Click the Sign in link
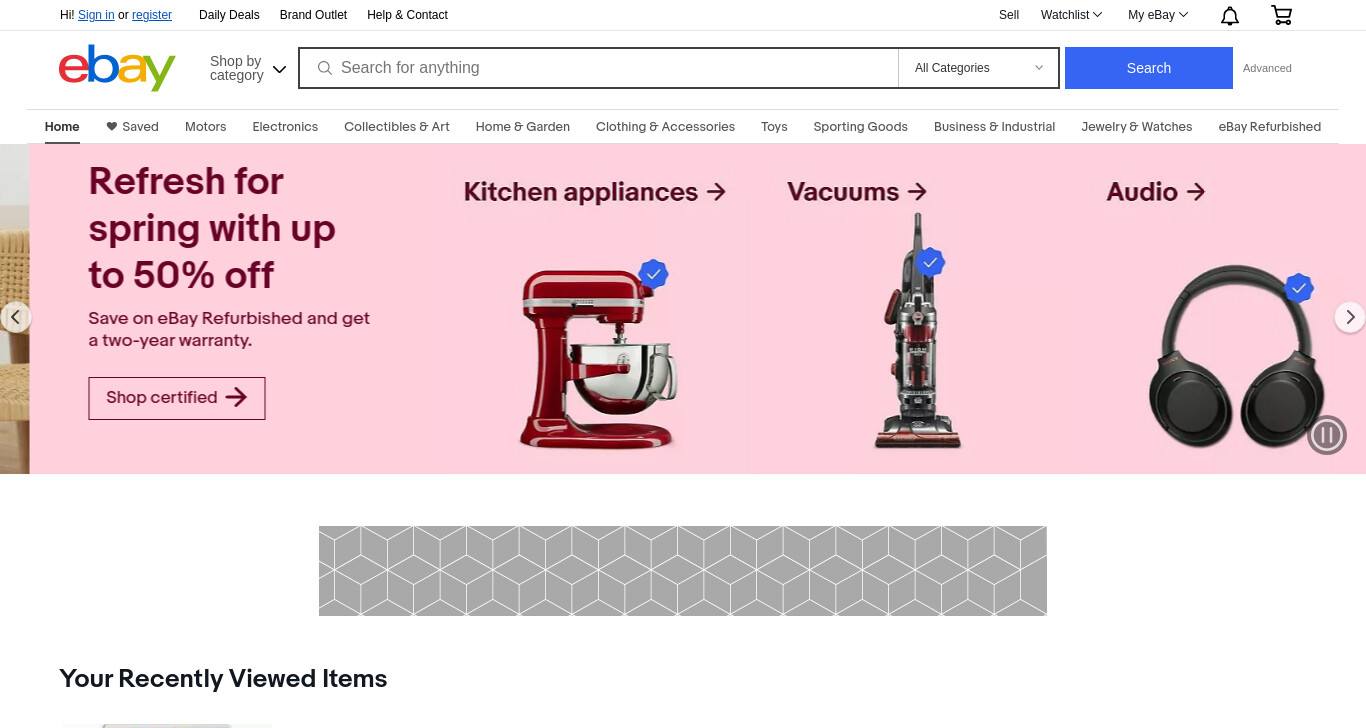This screenshot has height=728, width=1366. [x=96, y=15]
